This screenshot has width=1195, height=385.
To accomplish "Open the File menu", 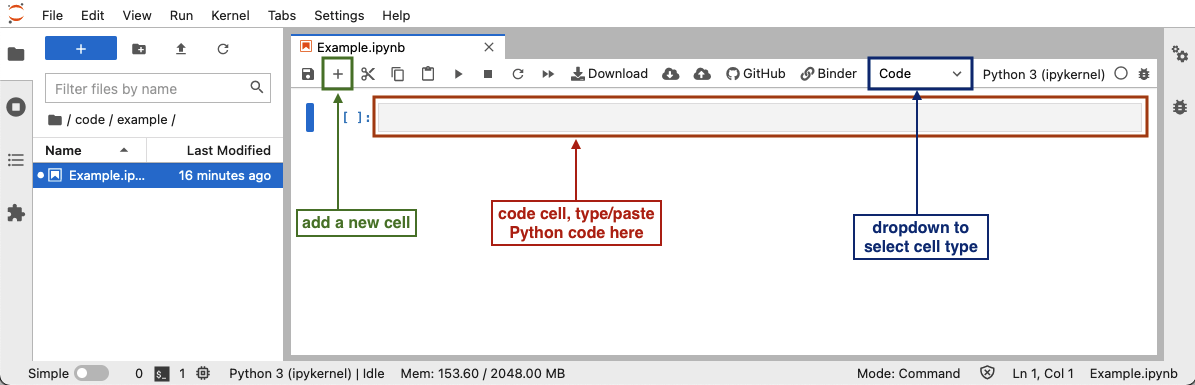I will click(x=53, y=15).
